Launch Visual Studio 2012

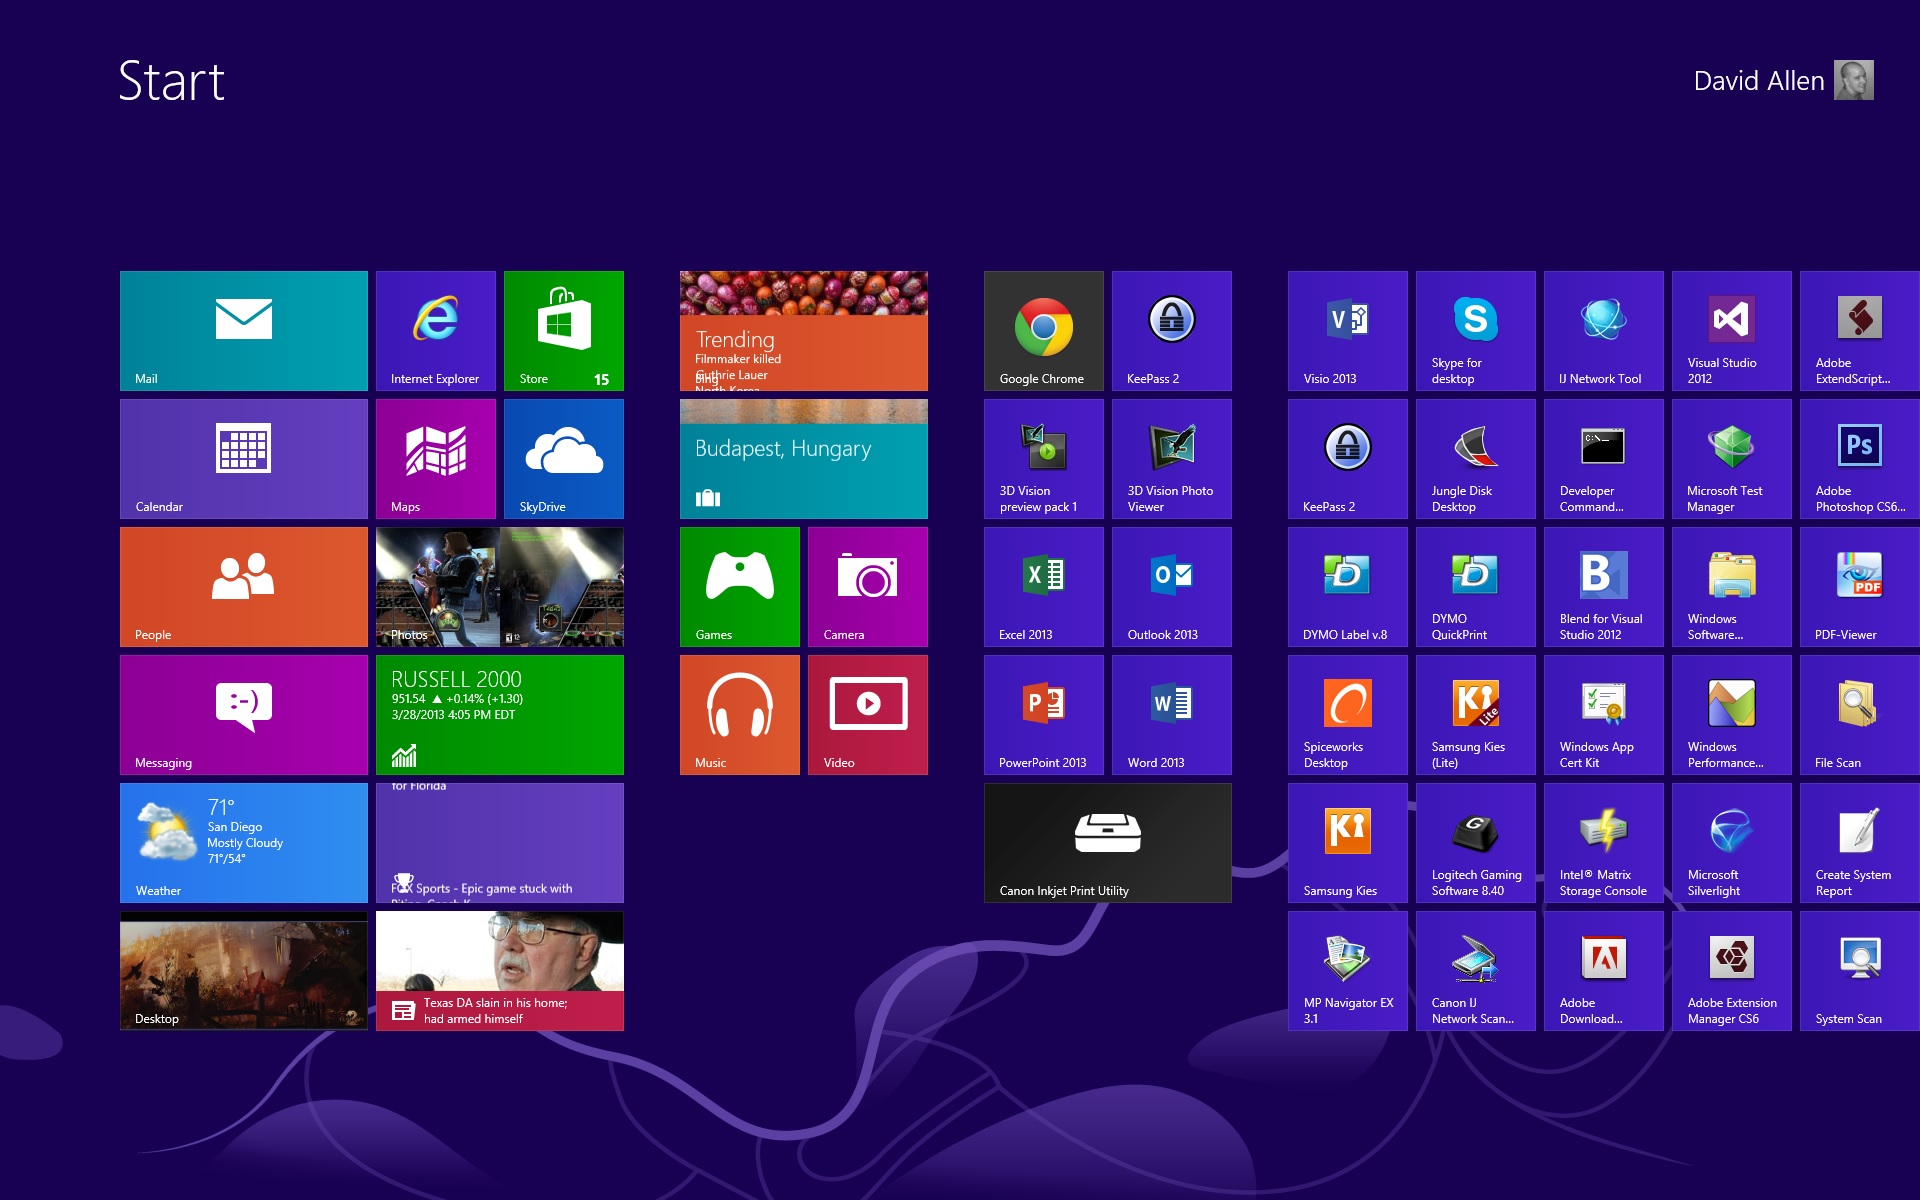pos(1731,330)
